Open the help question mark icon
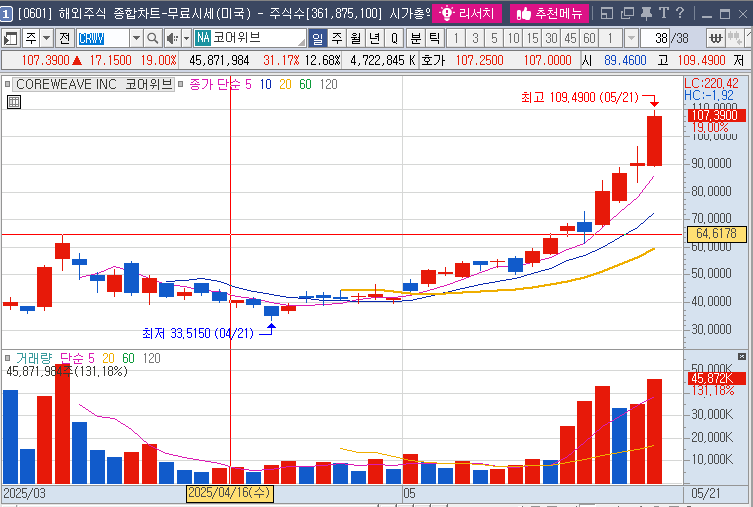The height and width of the screenshot is (507, 753). (679, 13)
